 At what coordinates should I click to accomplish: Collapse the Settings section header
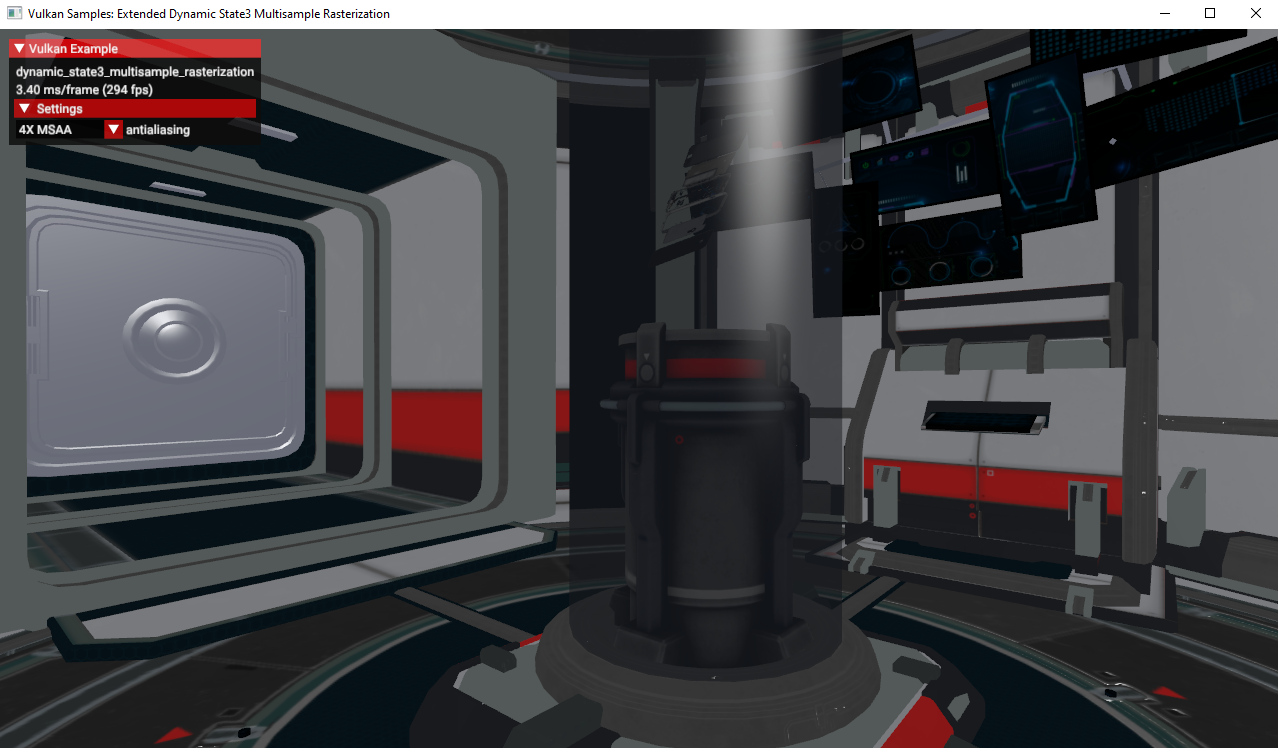coord(25,109)
